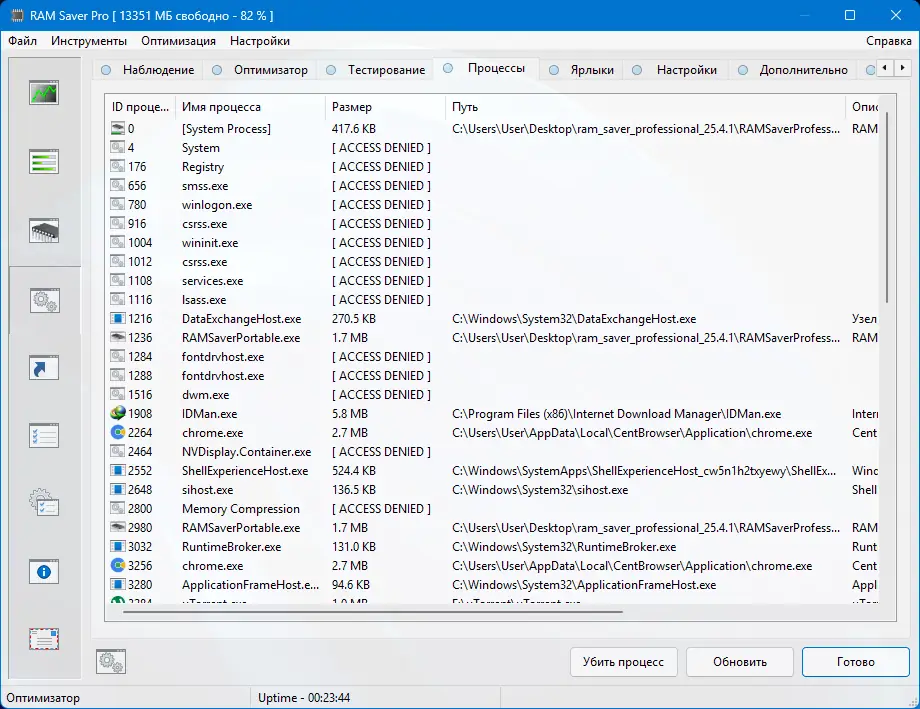Click the horizontal scrollbar of the process list
The image size is (920, 709).
(x=373, y=612)
